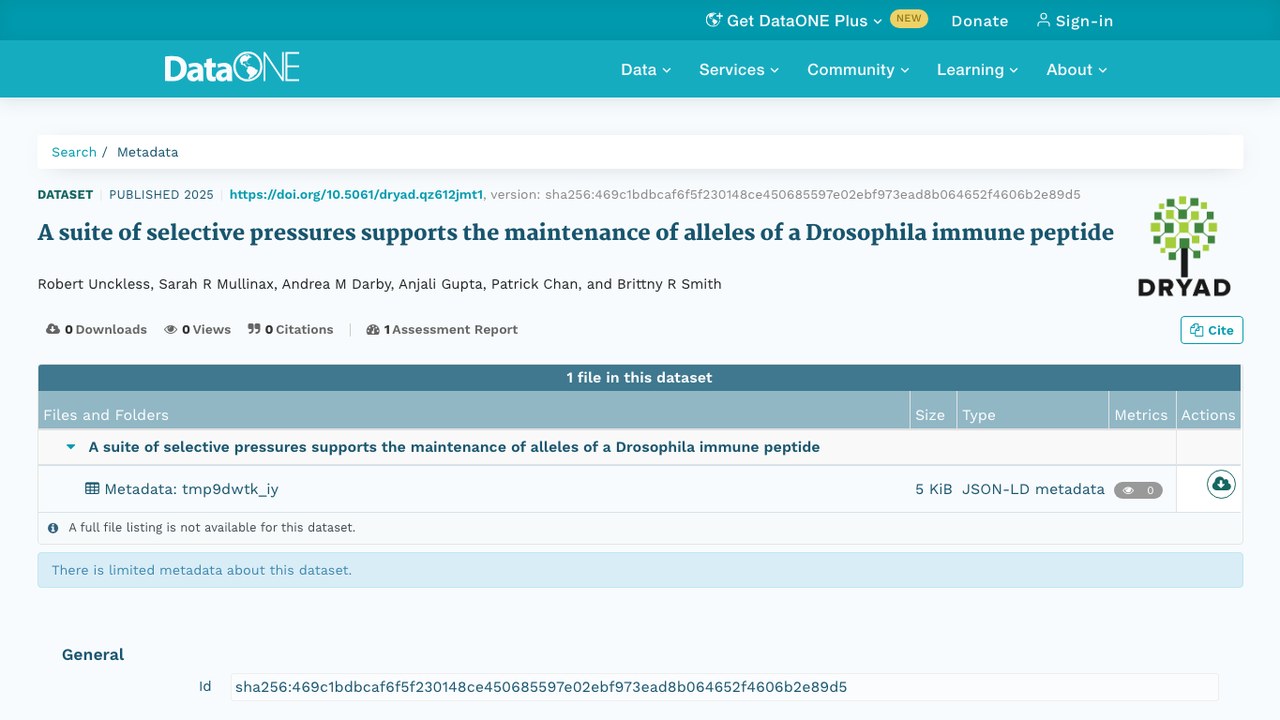Image resolution: width=1280 pixels, height=720 pixels.
Task: Click the Sign-in user icon
Action: click(x=1043, y=20)
